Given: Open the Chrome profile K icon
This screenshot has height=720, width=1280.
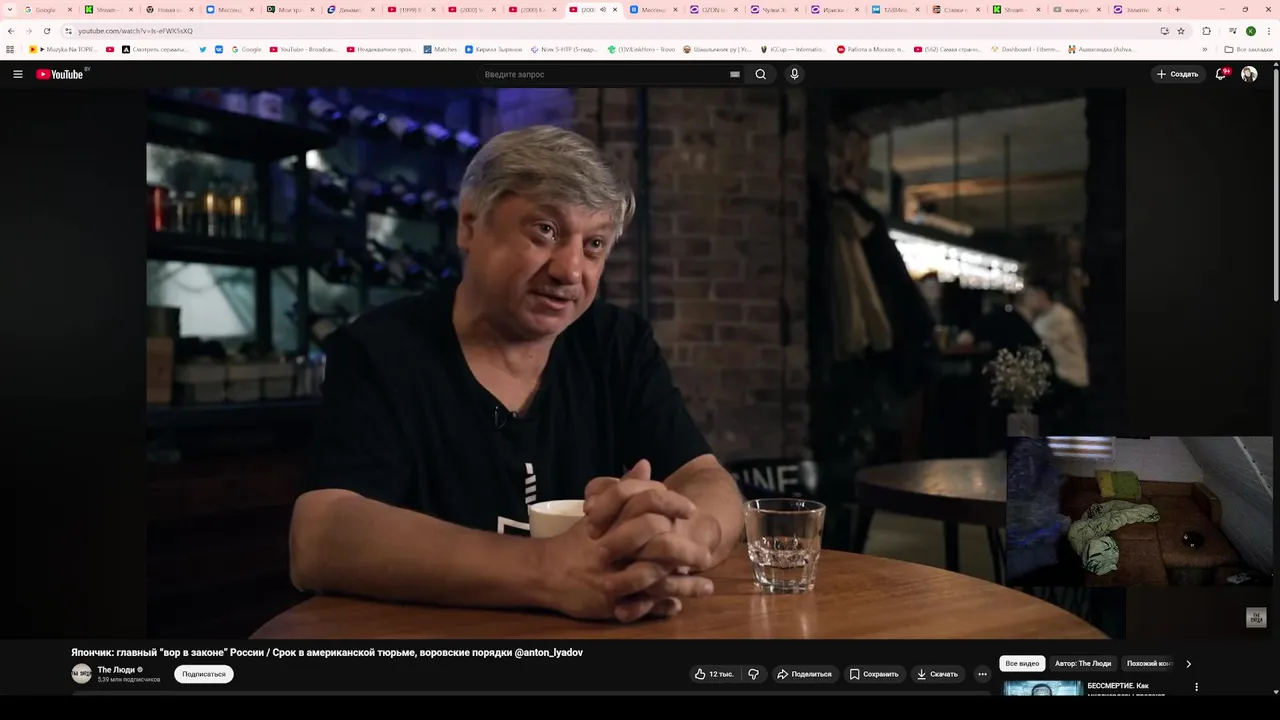Looking at the screenshot, I should click(x=1250, y=31).
